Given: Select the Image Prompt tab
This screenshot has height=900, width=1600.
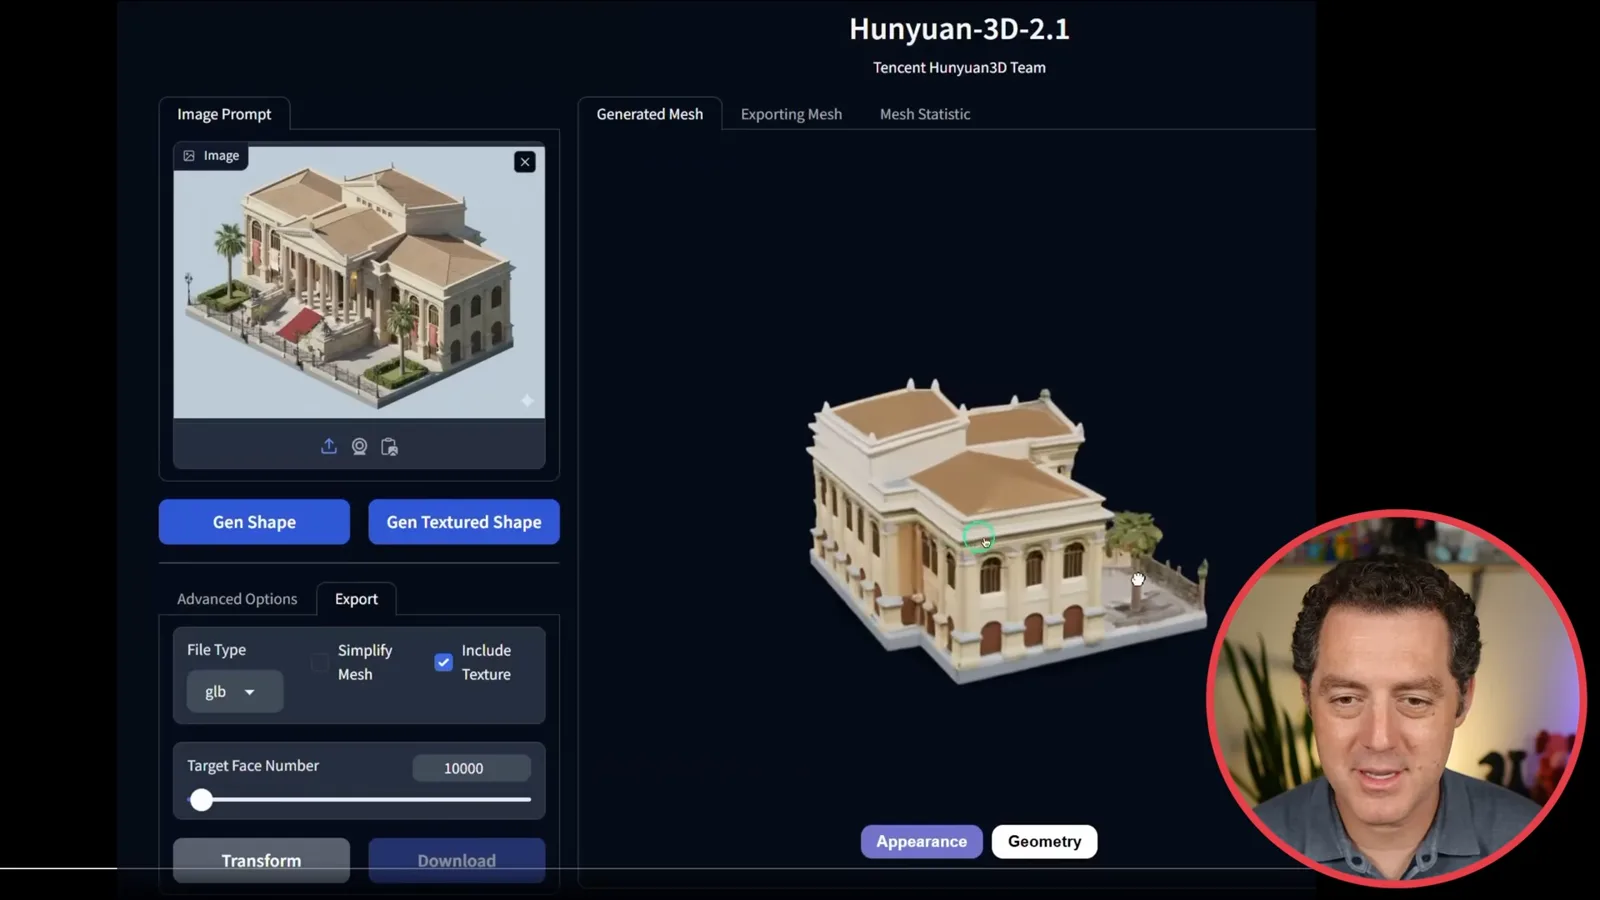Looking at the screenshot, I should (224, 114).
